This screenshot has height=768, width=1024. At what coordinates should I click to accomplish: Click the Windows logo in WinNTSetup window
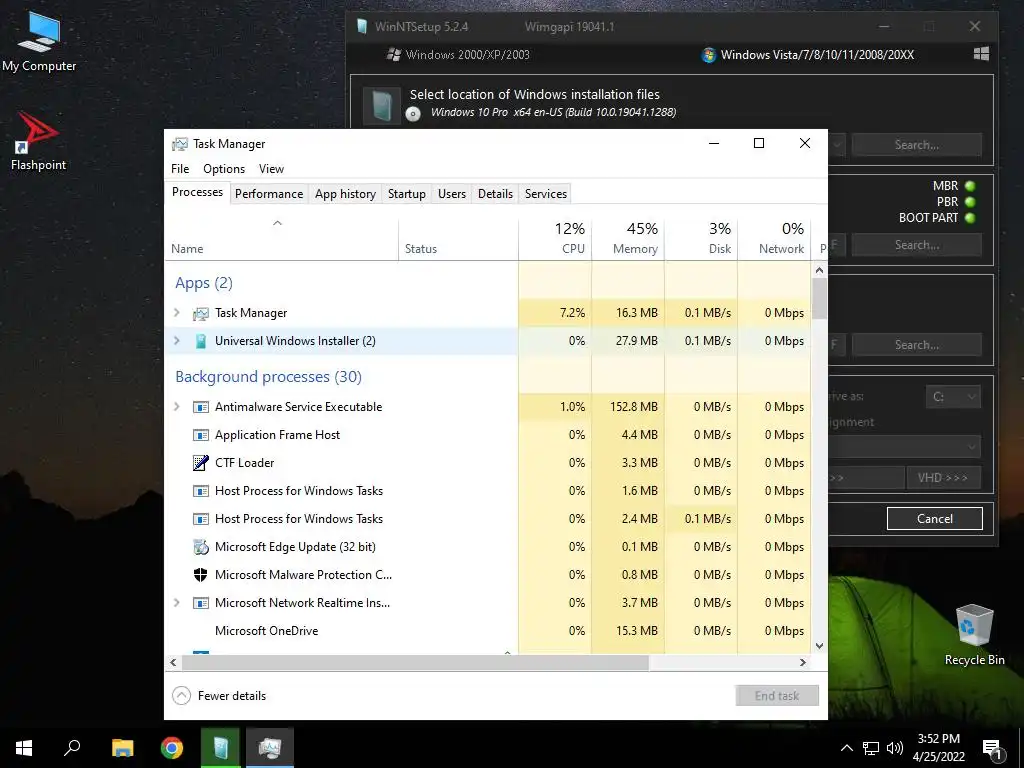981,54
